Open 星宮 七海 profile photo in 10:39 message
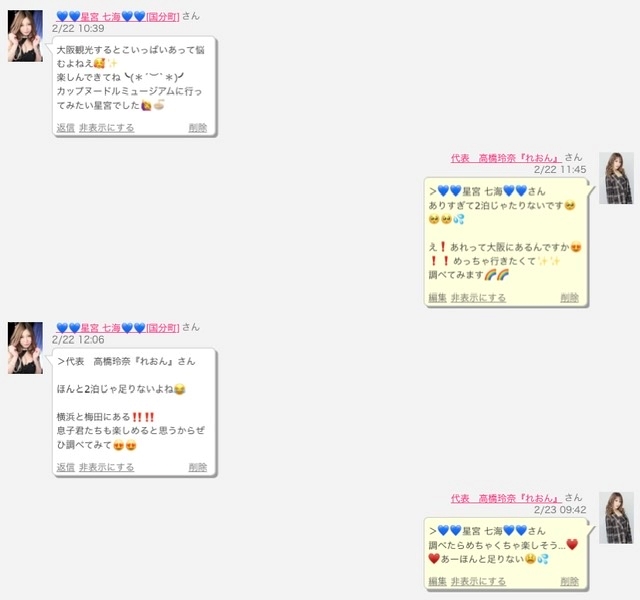This screenshot has height=600, width=640. (x=25, y=36)
